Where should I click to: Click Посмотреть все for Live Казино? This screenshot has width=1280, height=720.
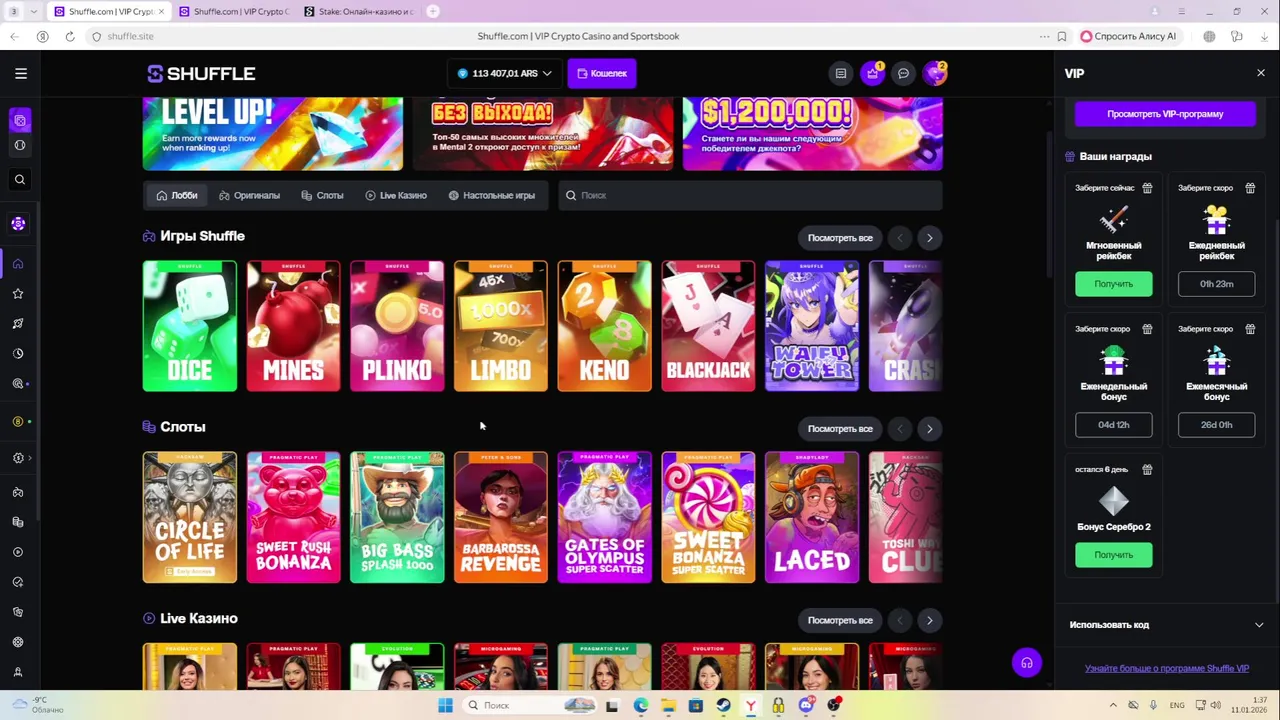point(840,621)
